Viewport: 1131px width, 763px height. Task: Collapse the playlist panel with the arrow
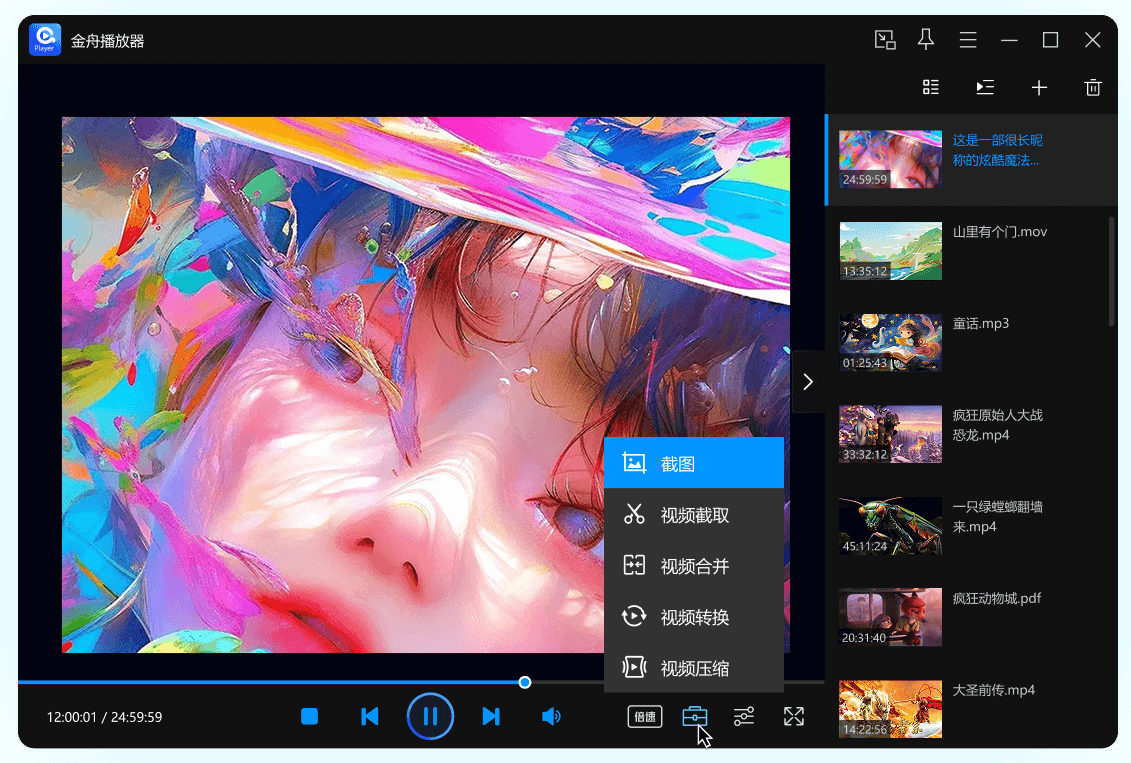tap(808, 382)
